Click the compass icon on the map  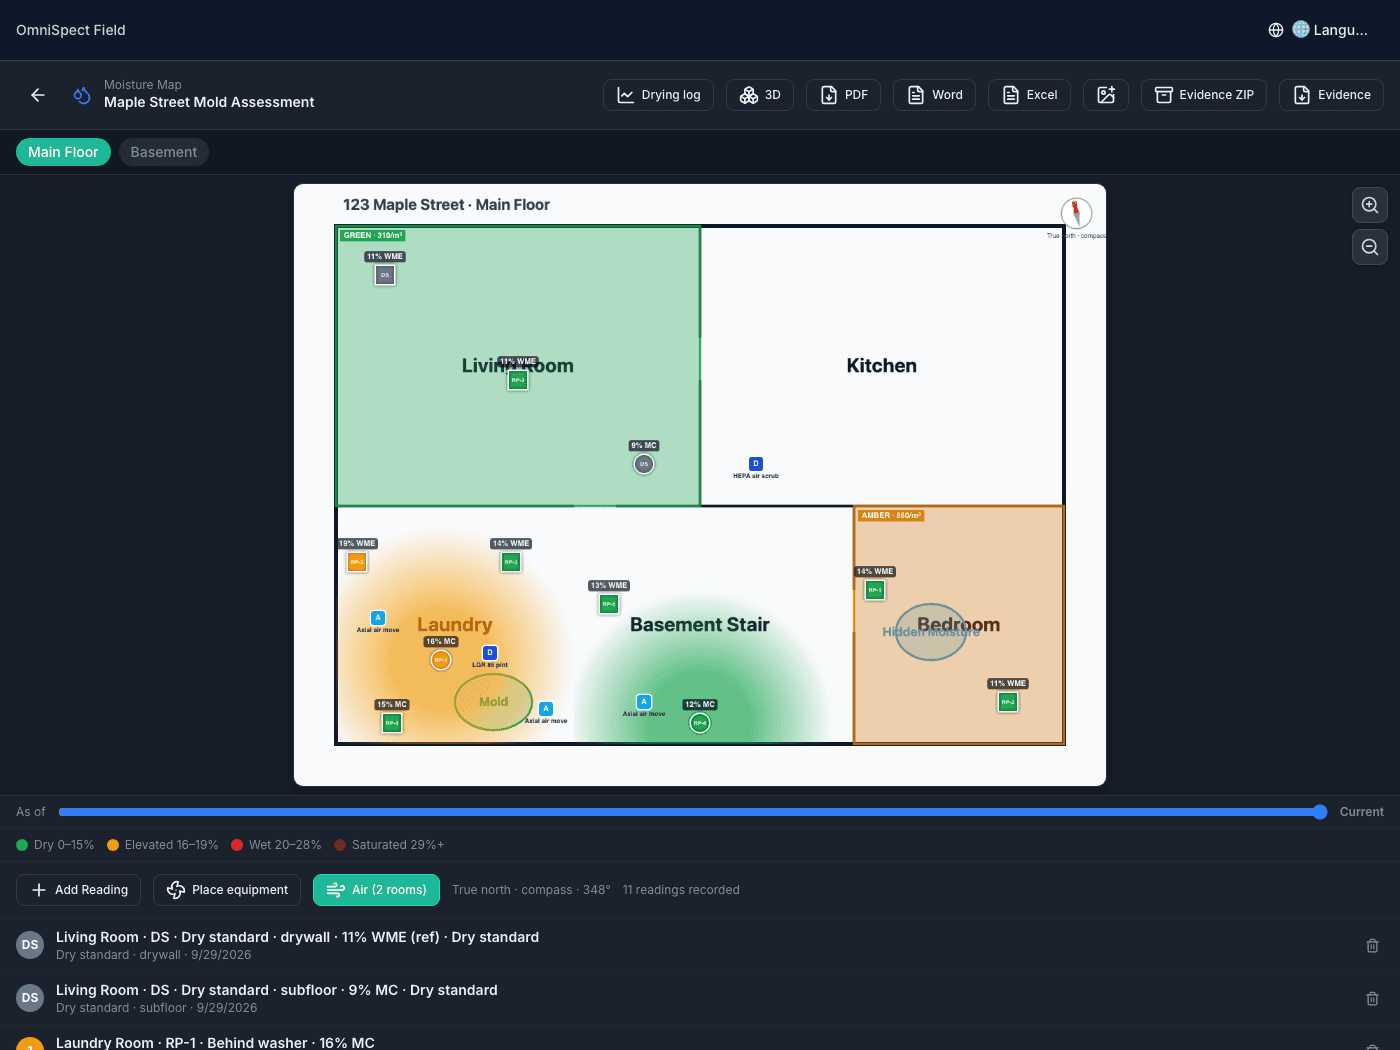pyautogui.click(x=1076, y=212)
